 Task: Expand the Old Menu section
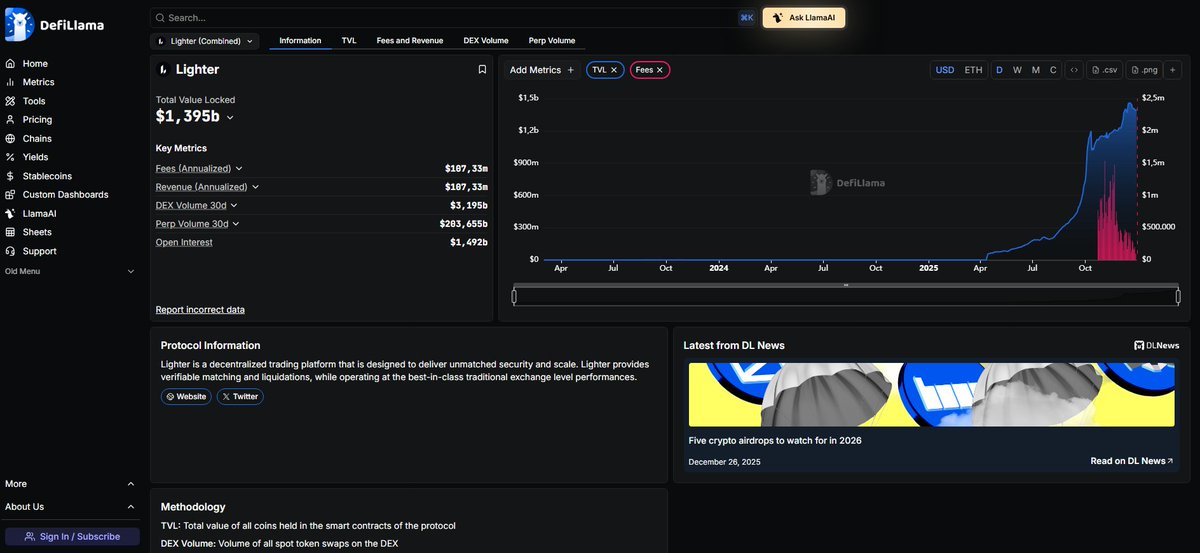click(130, 272)
